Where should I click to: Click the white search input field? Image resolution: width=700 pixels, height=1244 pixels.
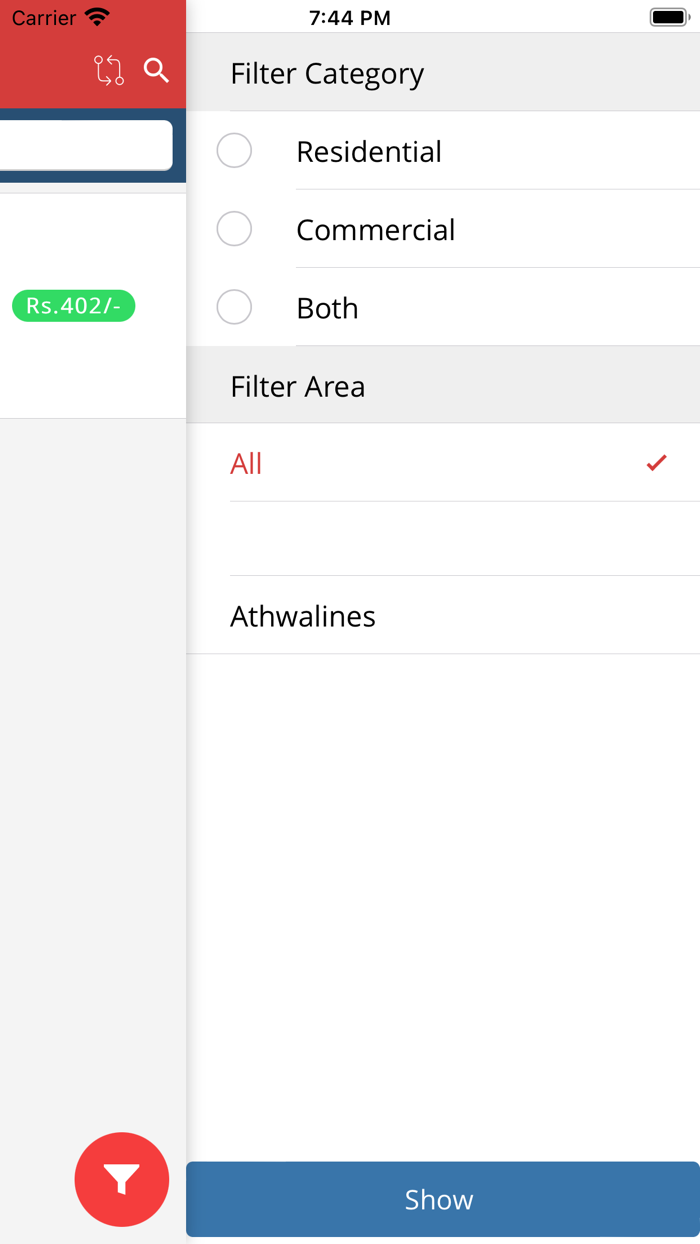pos(85,145)
